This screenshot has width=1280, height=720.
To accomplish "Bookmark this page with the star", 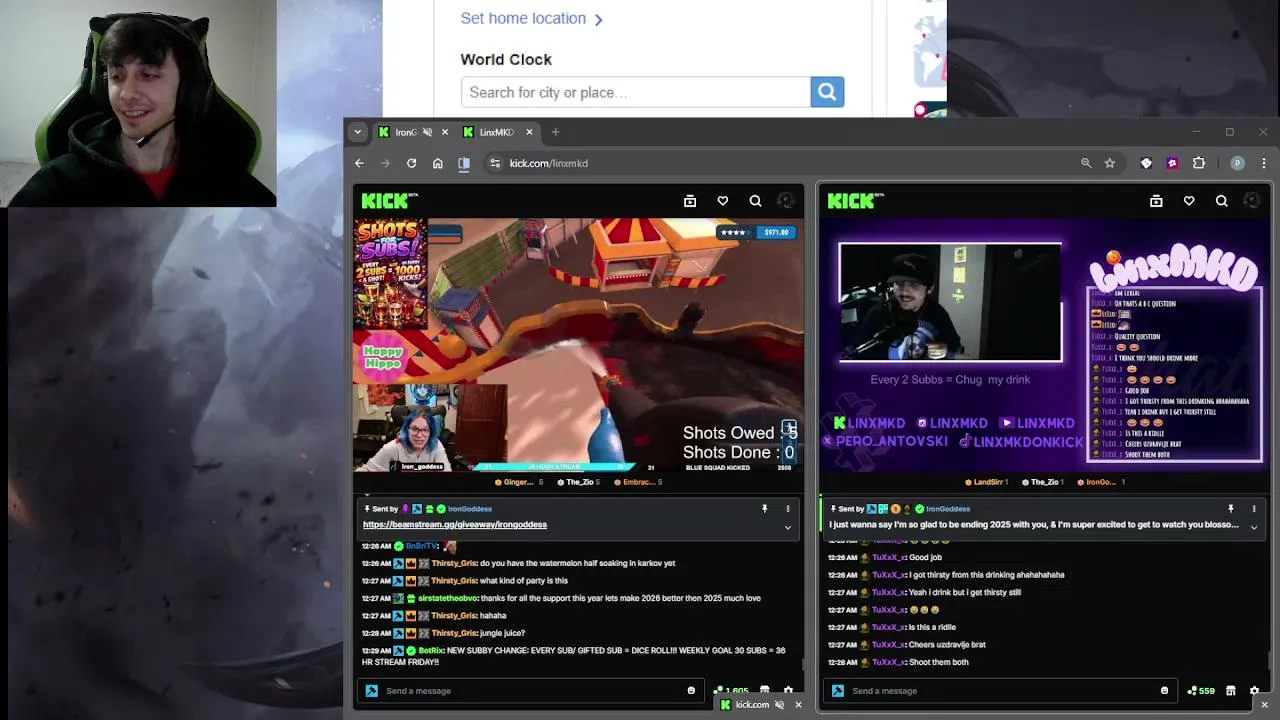I will [1110, 163].
